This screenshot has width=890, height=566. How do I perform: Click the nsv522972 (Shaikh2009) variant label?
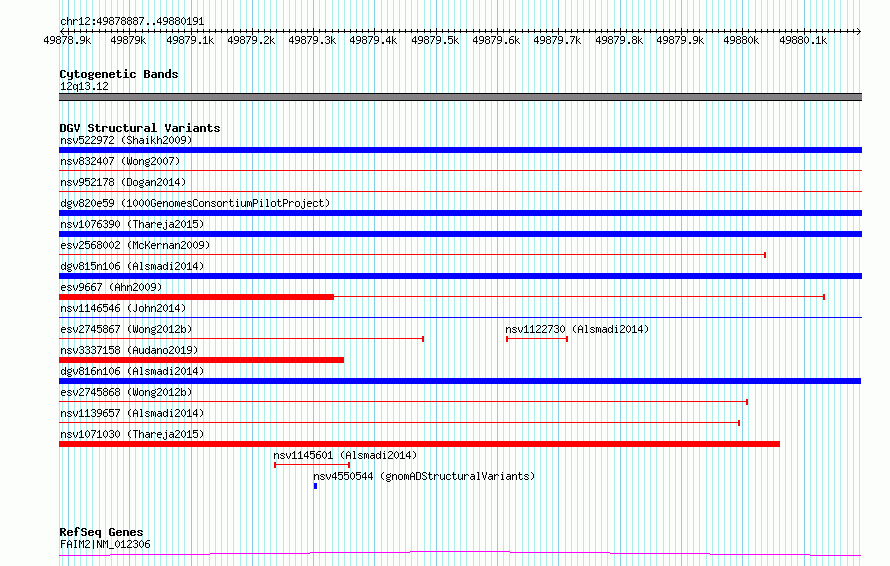(x=126, y=140)
